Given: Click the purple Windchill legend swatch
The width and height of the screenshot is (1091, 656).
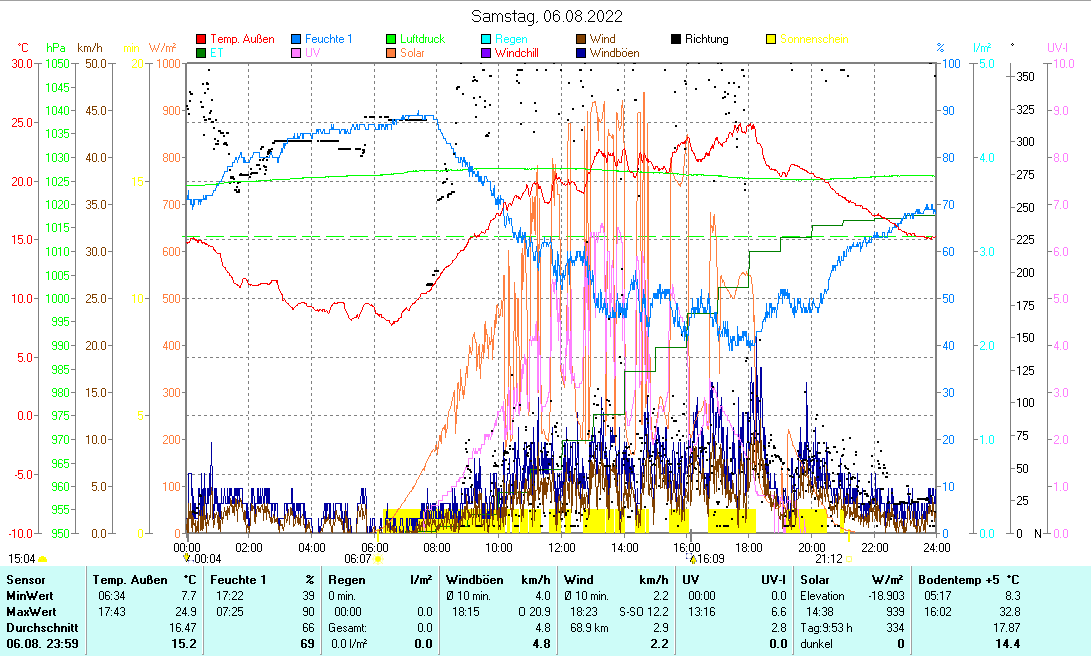Looking at the screenshot, I should (486, 53).
